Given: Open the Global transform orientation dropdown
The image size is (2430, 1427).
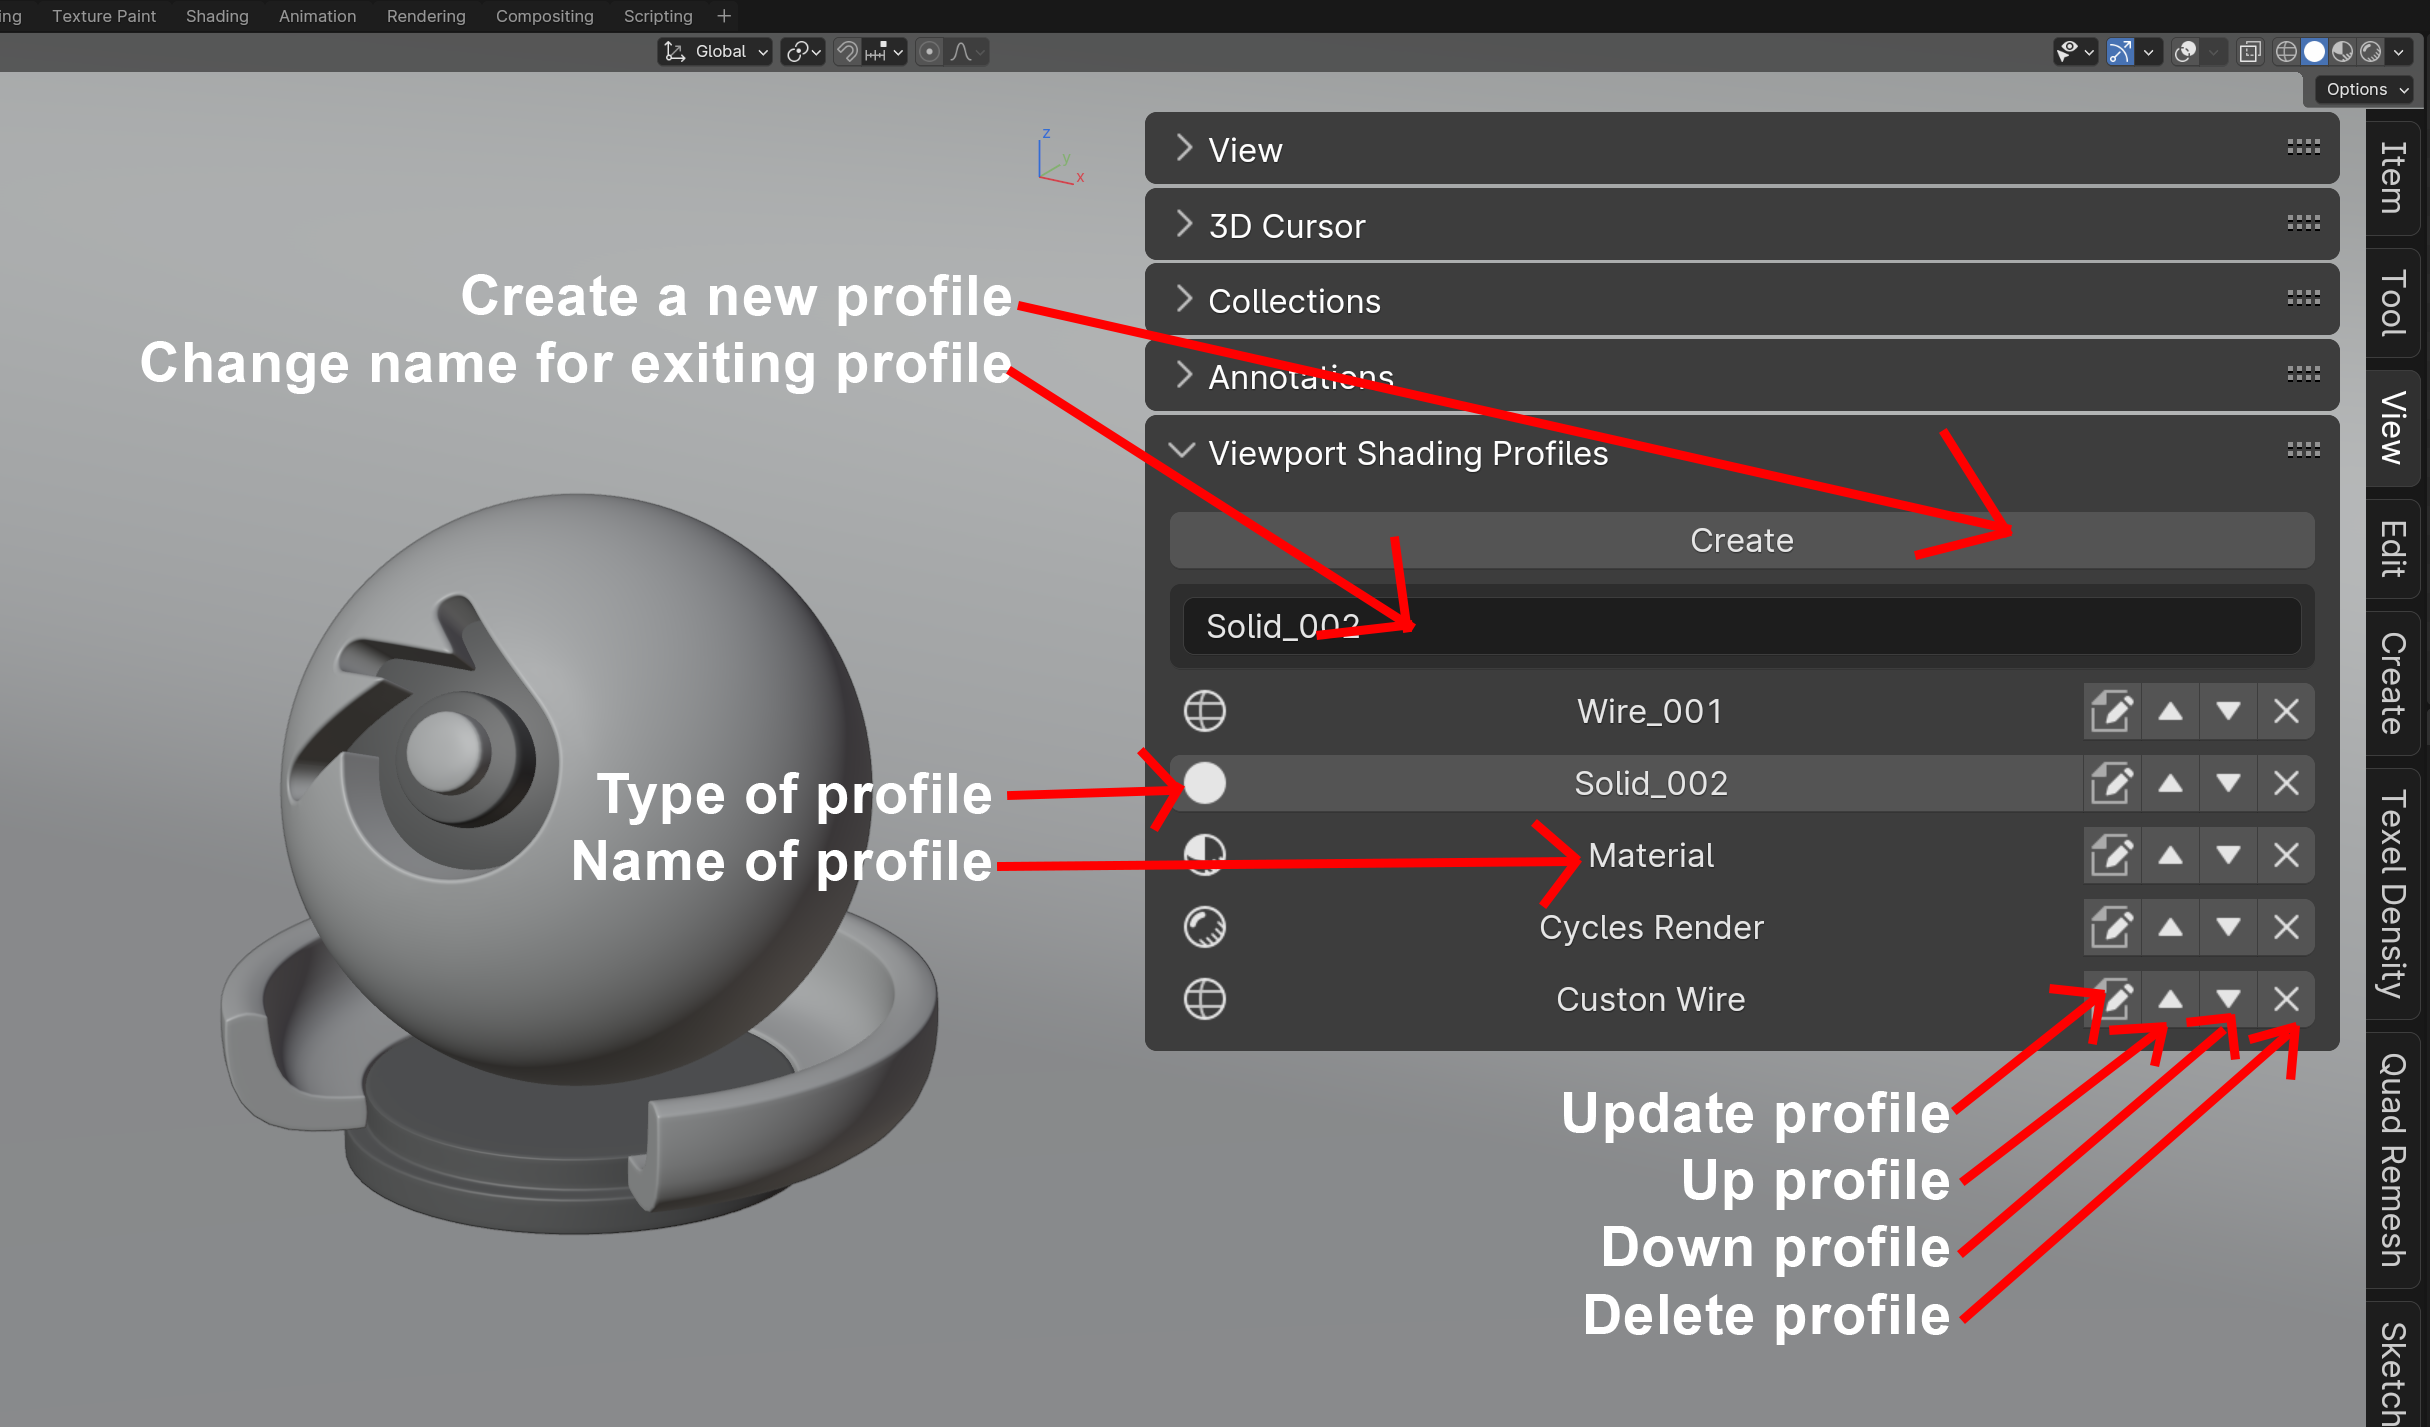Looking at the screenshot, I should tap(714, 51).
